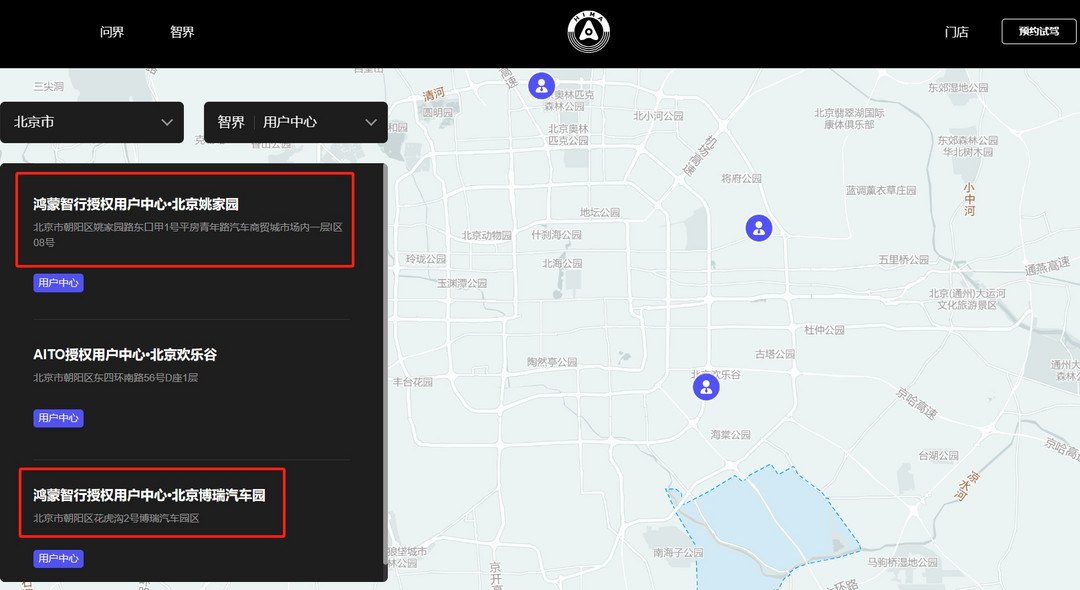Click the 地坛公园 label on the map
The image size is (1080, 590).
(600, 212)
